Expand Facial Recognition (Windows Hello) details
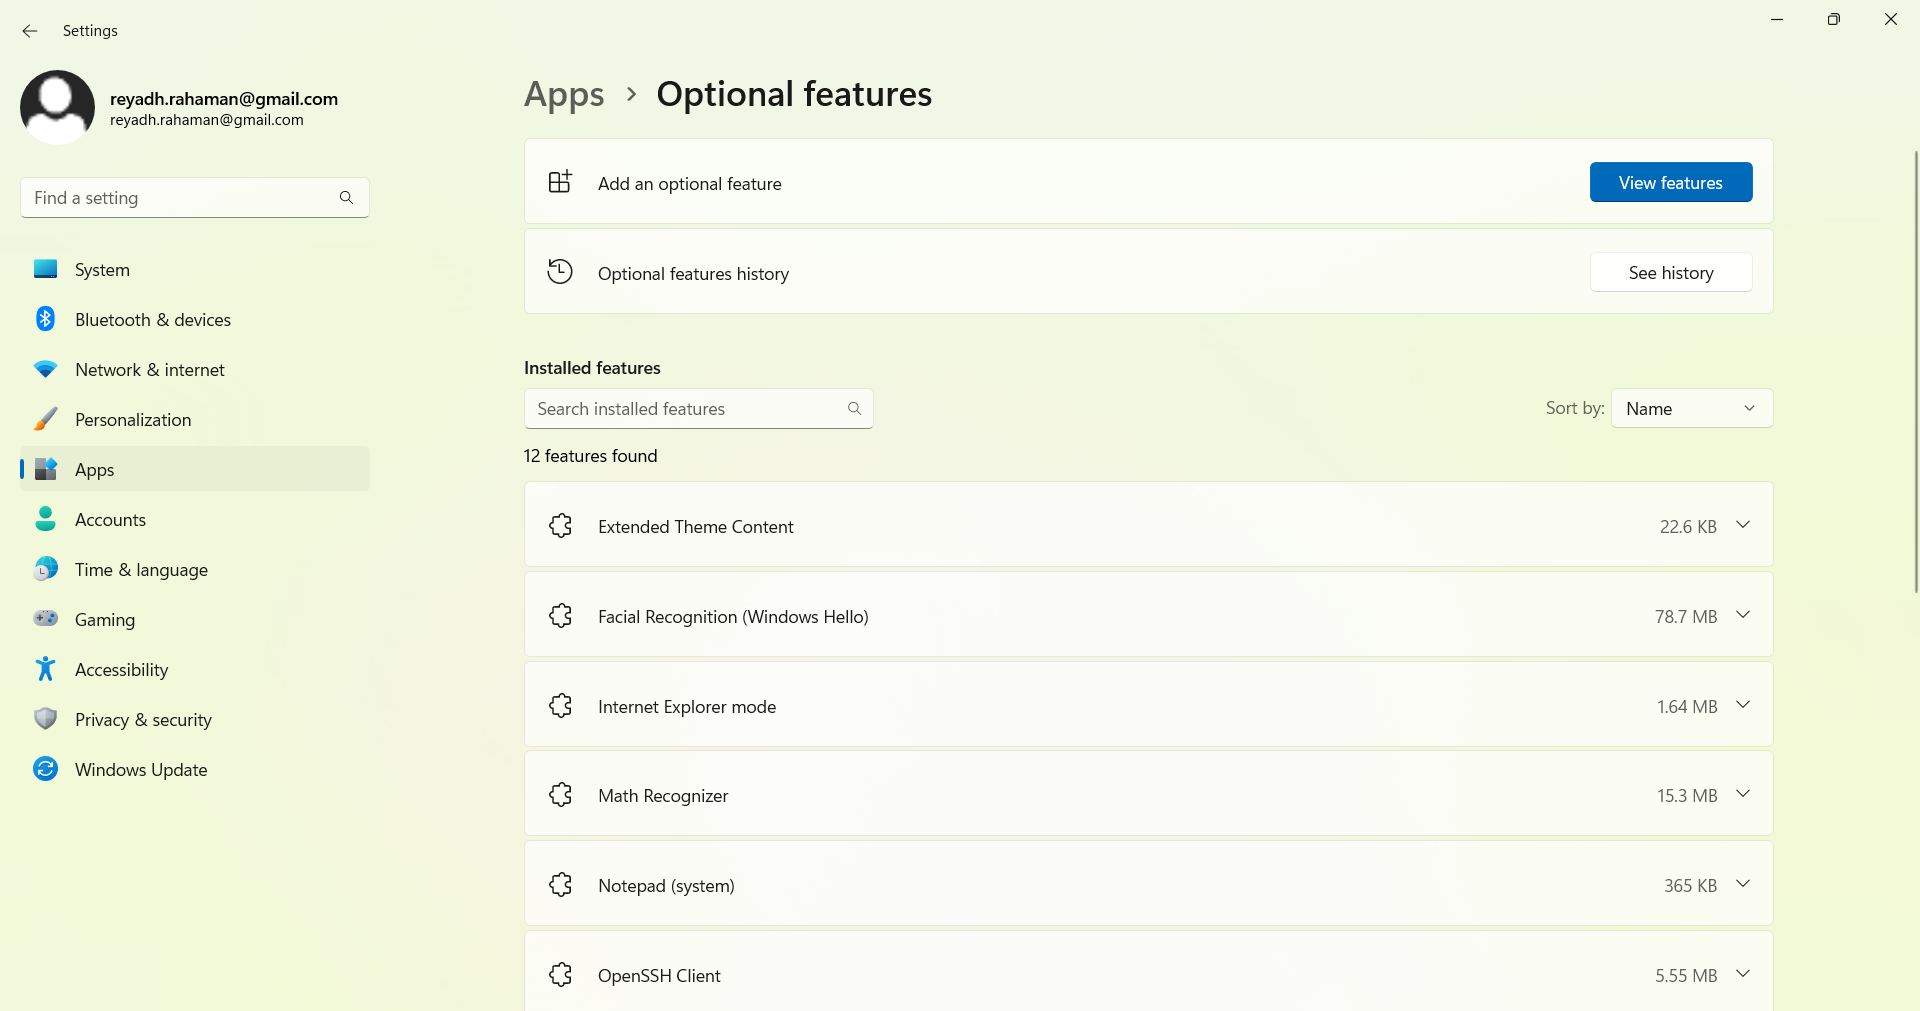 1743,615
